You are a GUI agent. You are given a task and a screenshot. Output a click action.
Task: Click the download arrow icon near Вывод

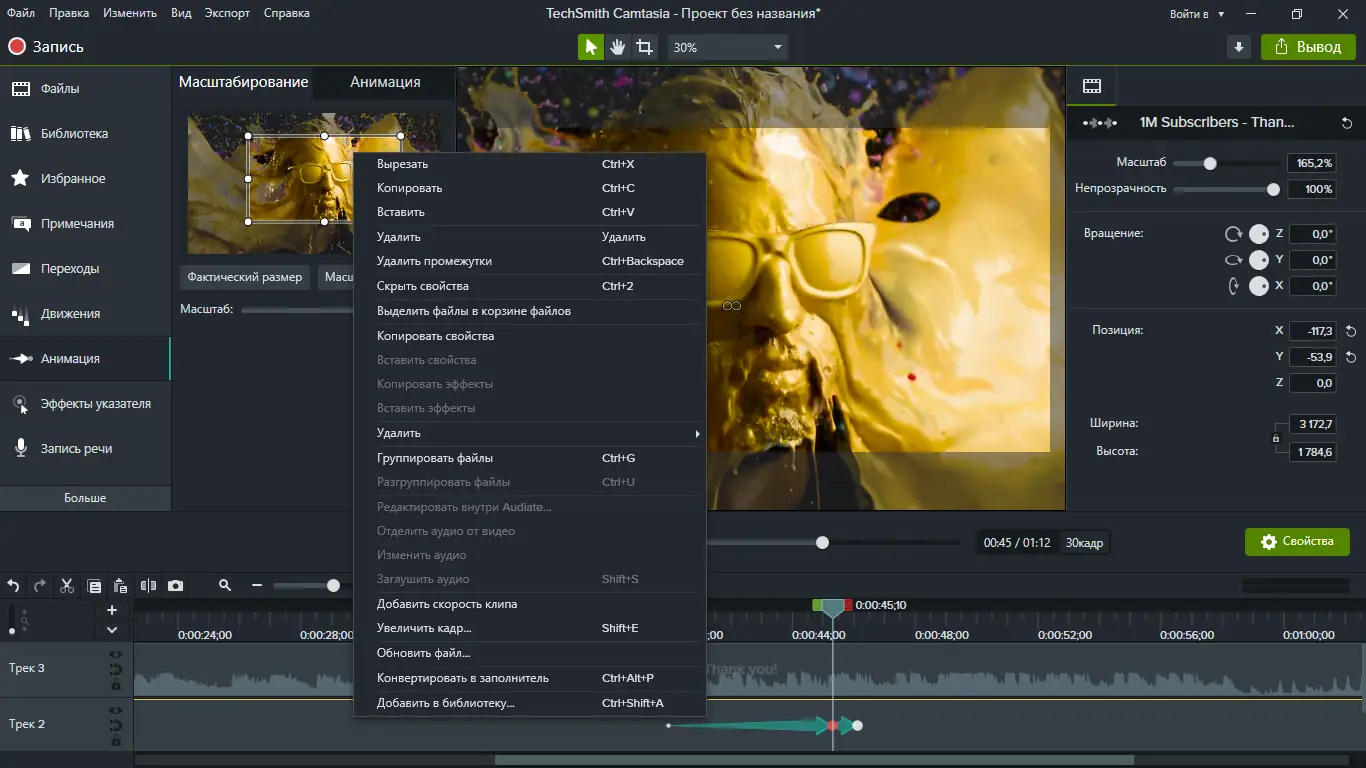[x=1239, y=47]
